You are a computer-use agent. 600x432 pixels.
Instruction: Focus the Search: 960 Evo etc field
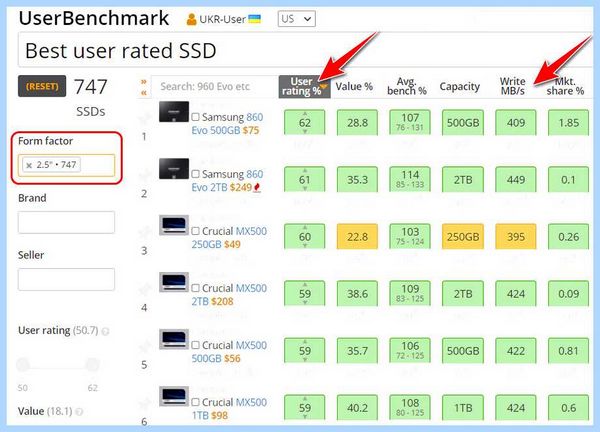pos(215,86)
